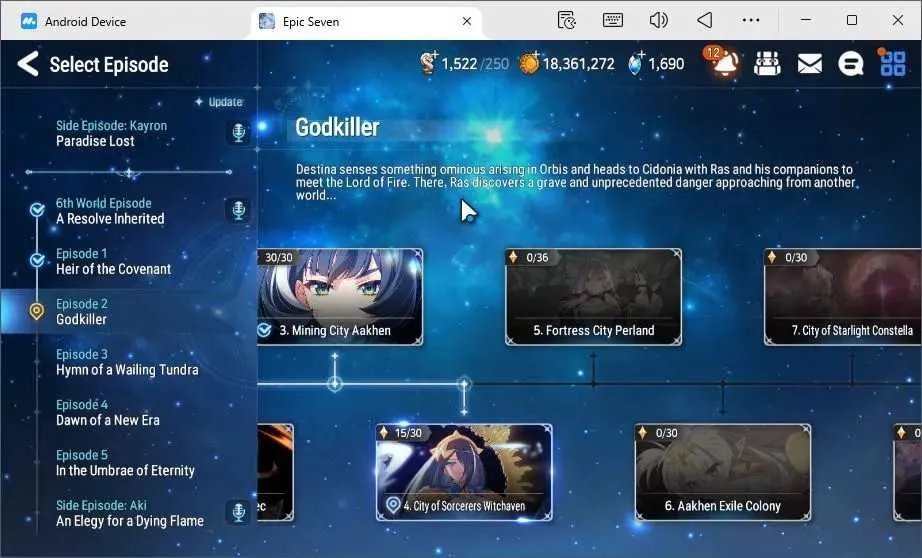Select Side Episode: Kayron Paradise Lost
Viewport: 922px width, 558px height.
(128, 133)
